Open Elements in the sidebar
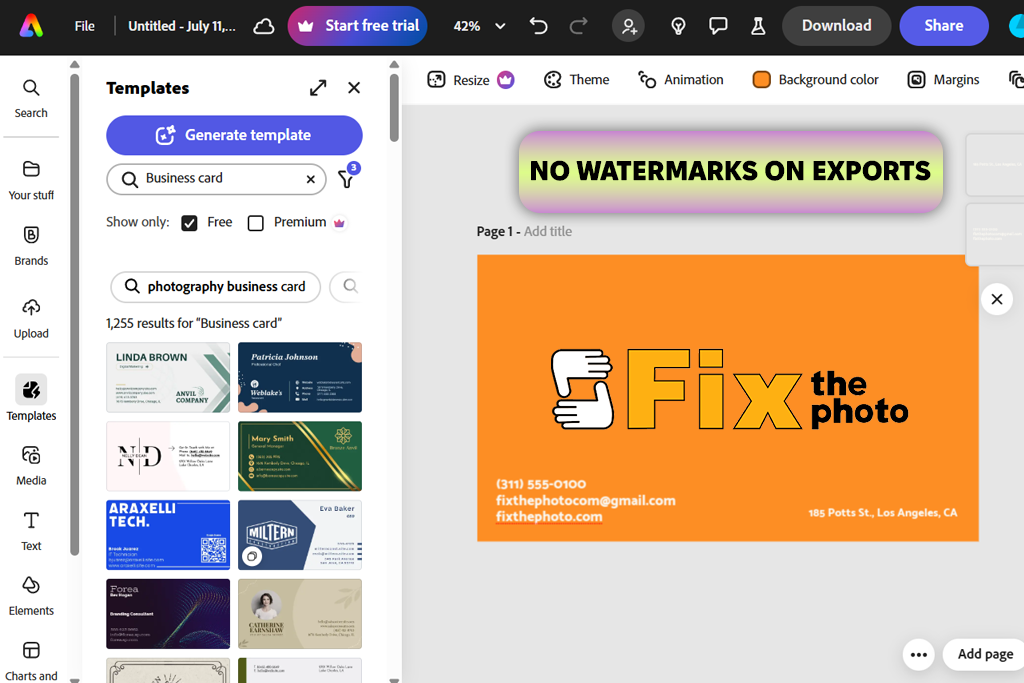The width and height of the screenshot is (1024, 683). pos(31,596)
